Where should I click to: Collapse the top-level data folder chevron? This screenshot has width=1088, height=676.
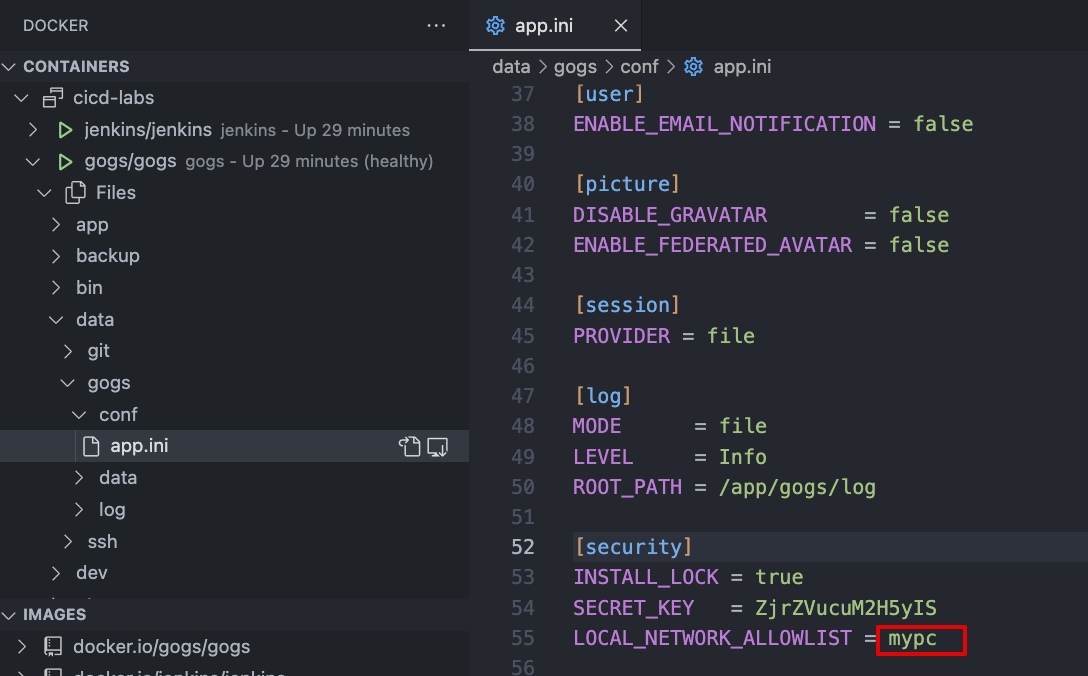[x=56, y=320]
